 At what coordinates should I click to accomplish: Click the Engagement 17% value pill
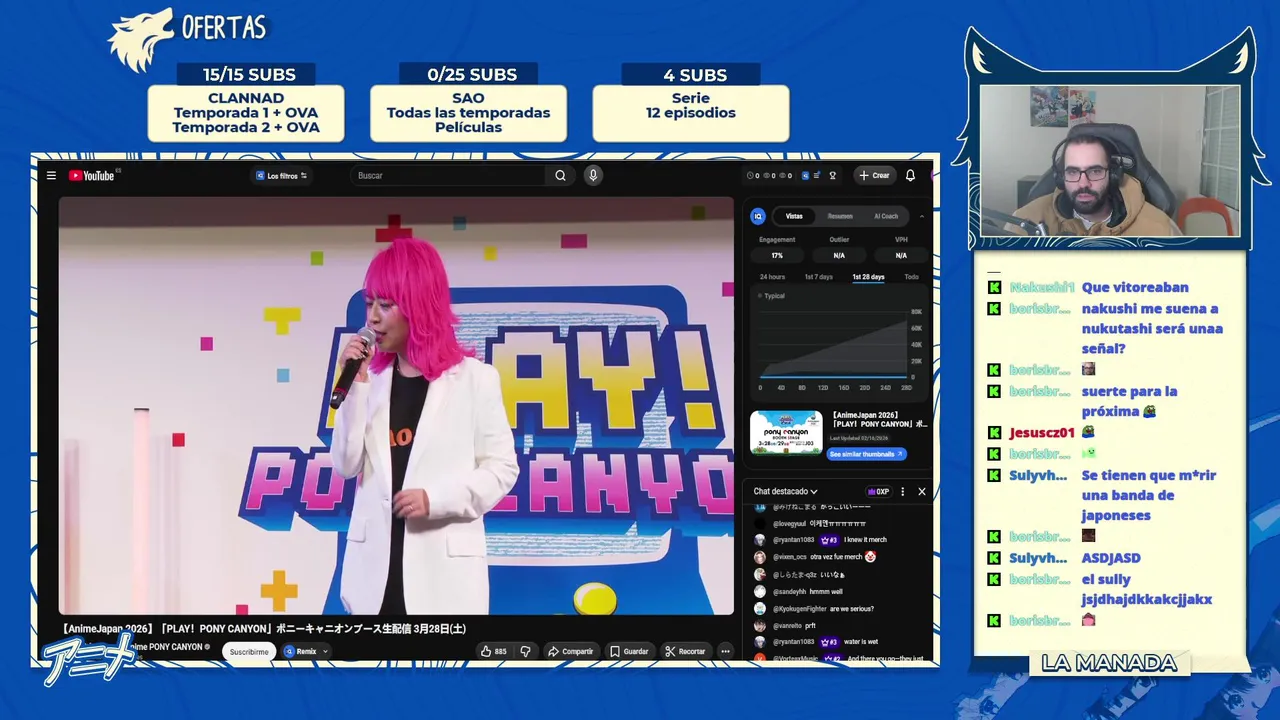(777, 256)
